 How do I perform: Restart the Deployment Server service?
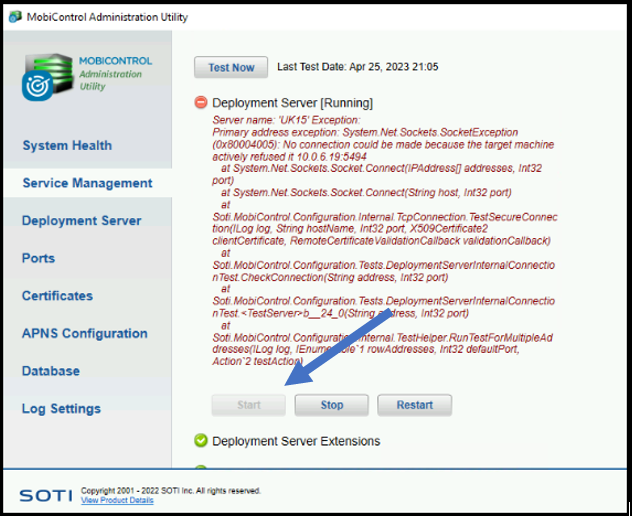click(x=414, y=405)
